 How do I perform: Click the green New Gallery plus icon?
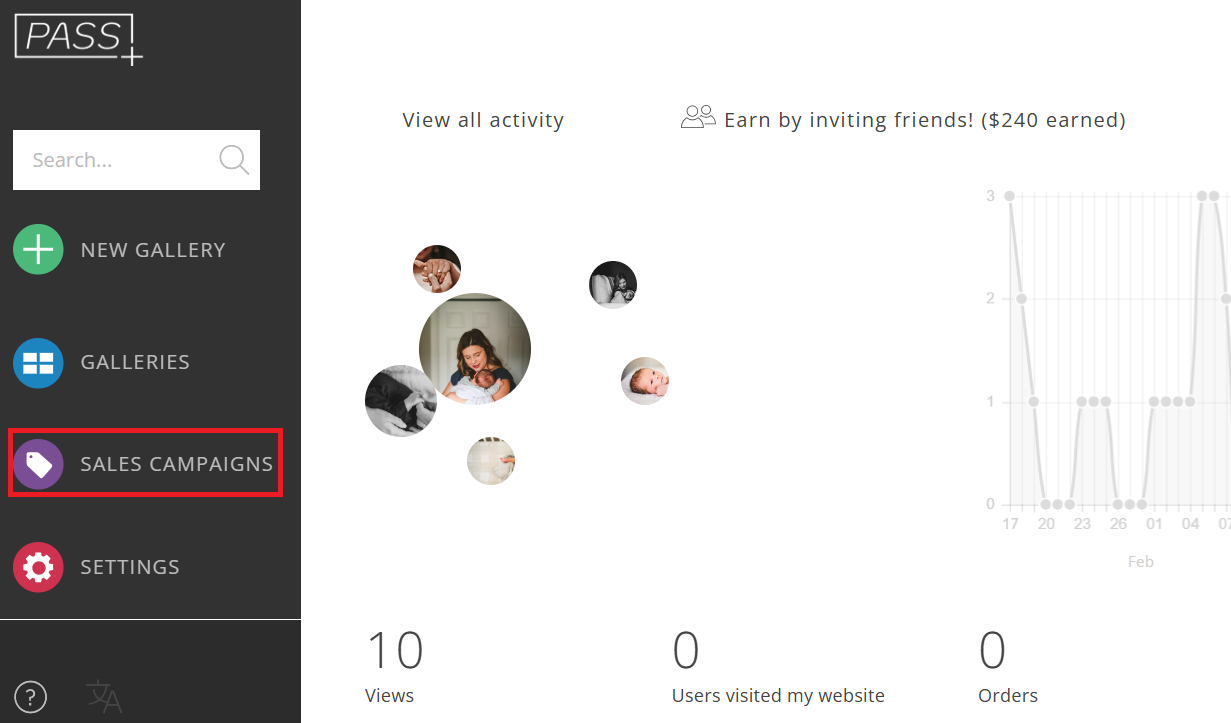coord(38,249)
